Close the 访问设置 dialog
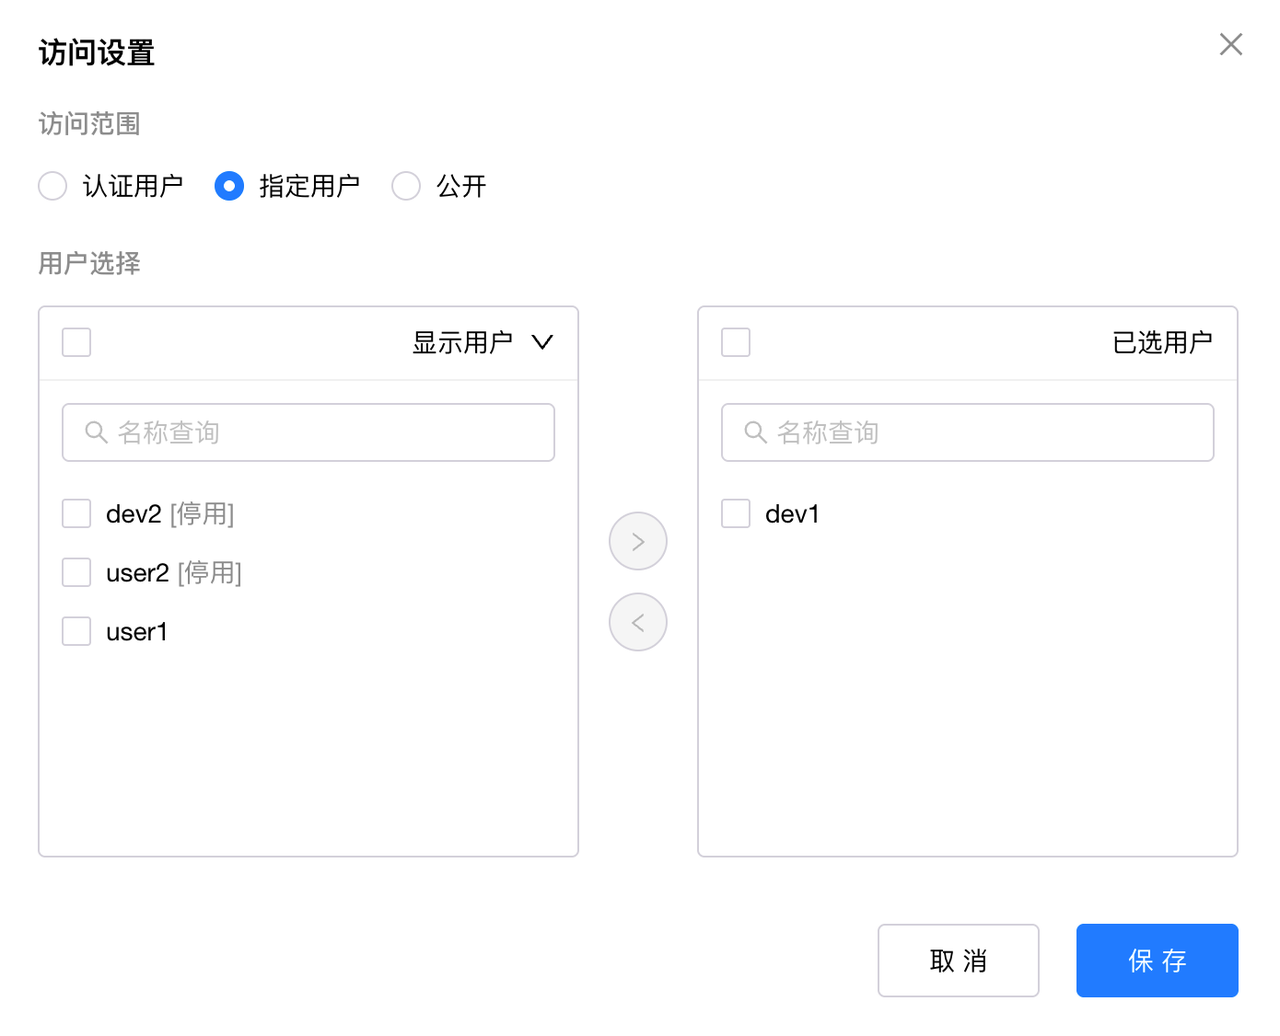The image size is (1280, 1036). [1231, 44]
